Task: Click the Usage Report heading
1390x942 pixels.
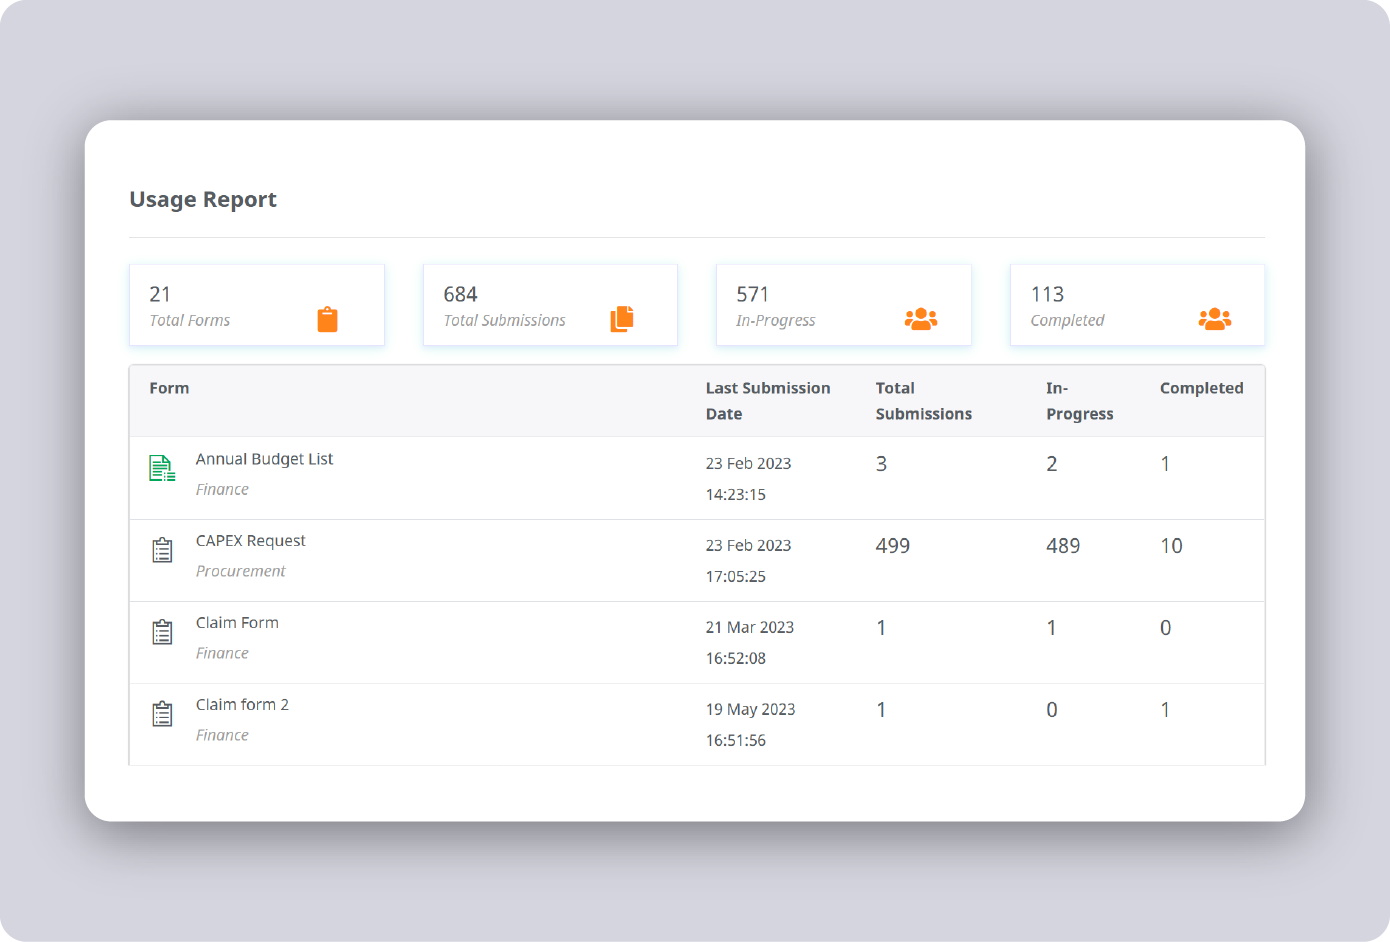Action: (202, 199)
